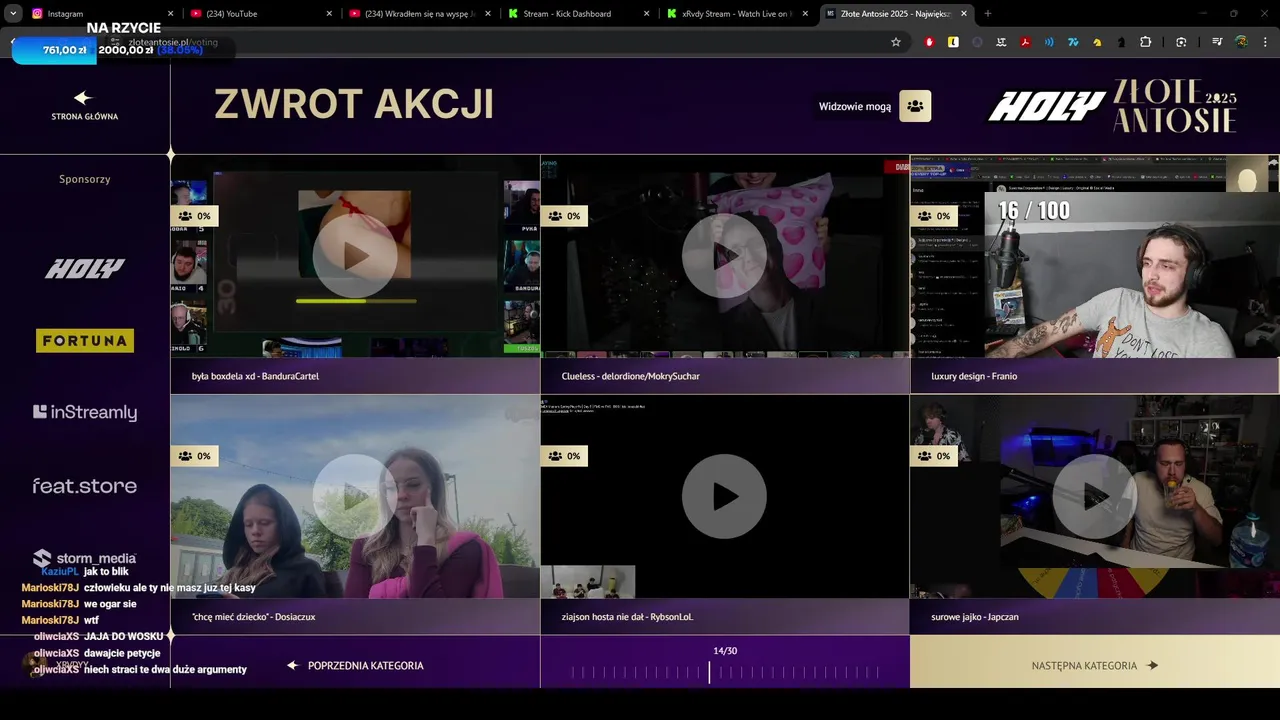Screen dimensions: 1280x720
Task: Click the "ZWROT AKCJI" category heading
Action: 354,104
